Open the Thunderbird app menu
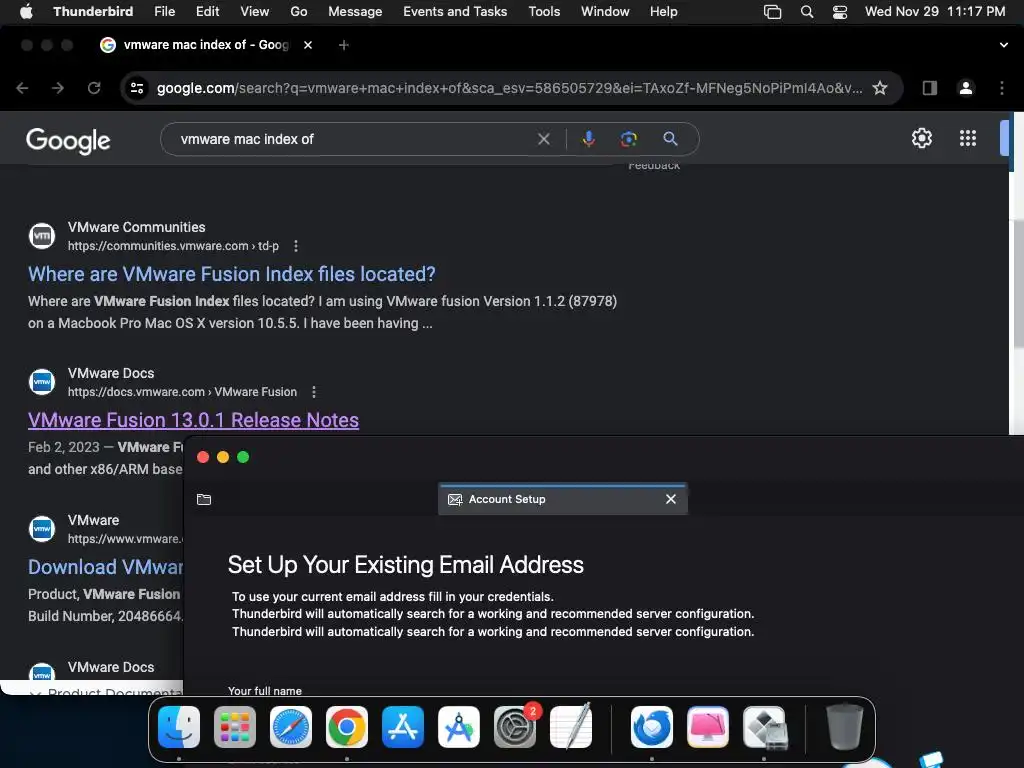Screen dimensions: 1024x768 pyautogui.click(x=93, y=11)
